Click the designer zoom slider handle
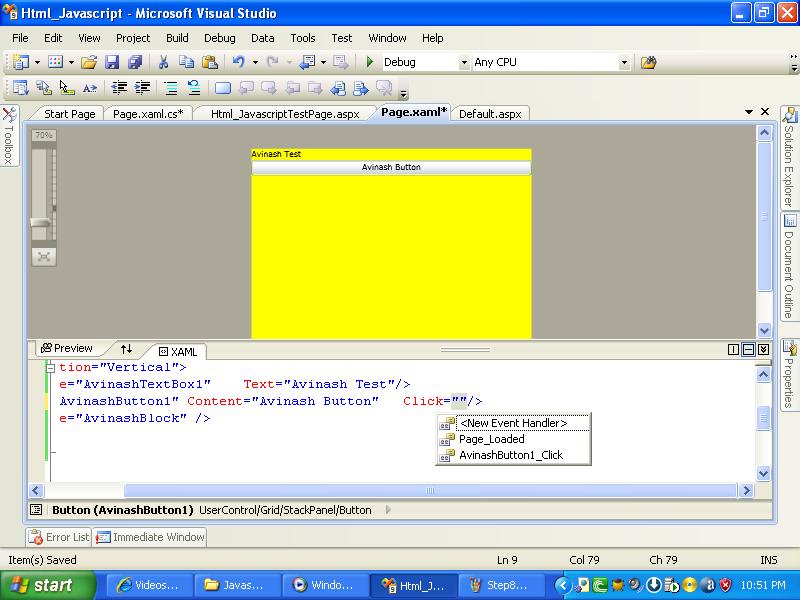The width and height of the screenshot is (800, 600). point(41,222)
